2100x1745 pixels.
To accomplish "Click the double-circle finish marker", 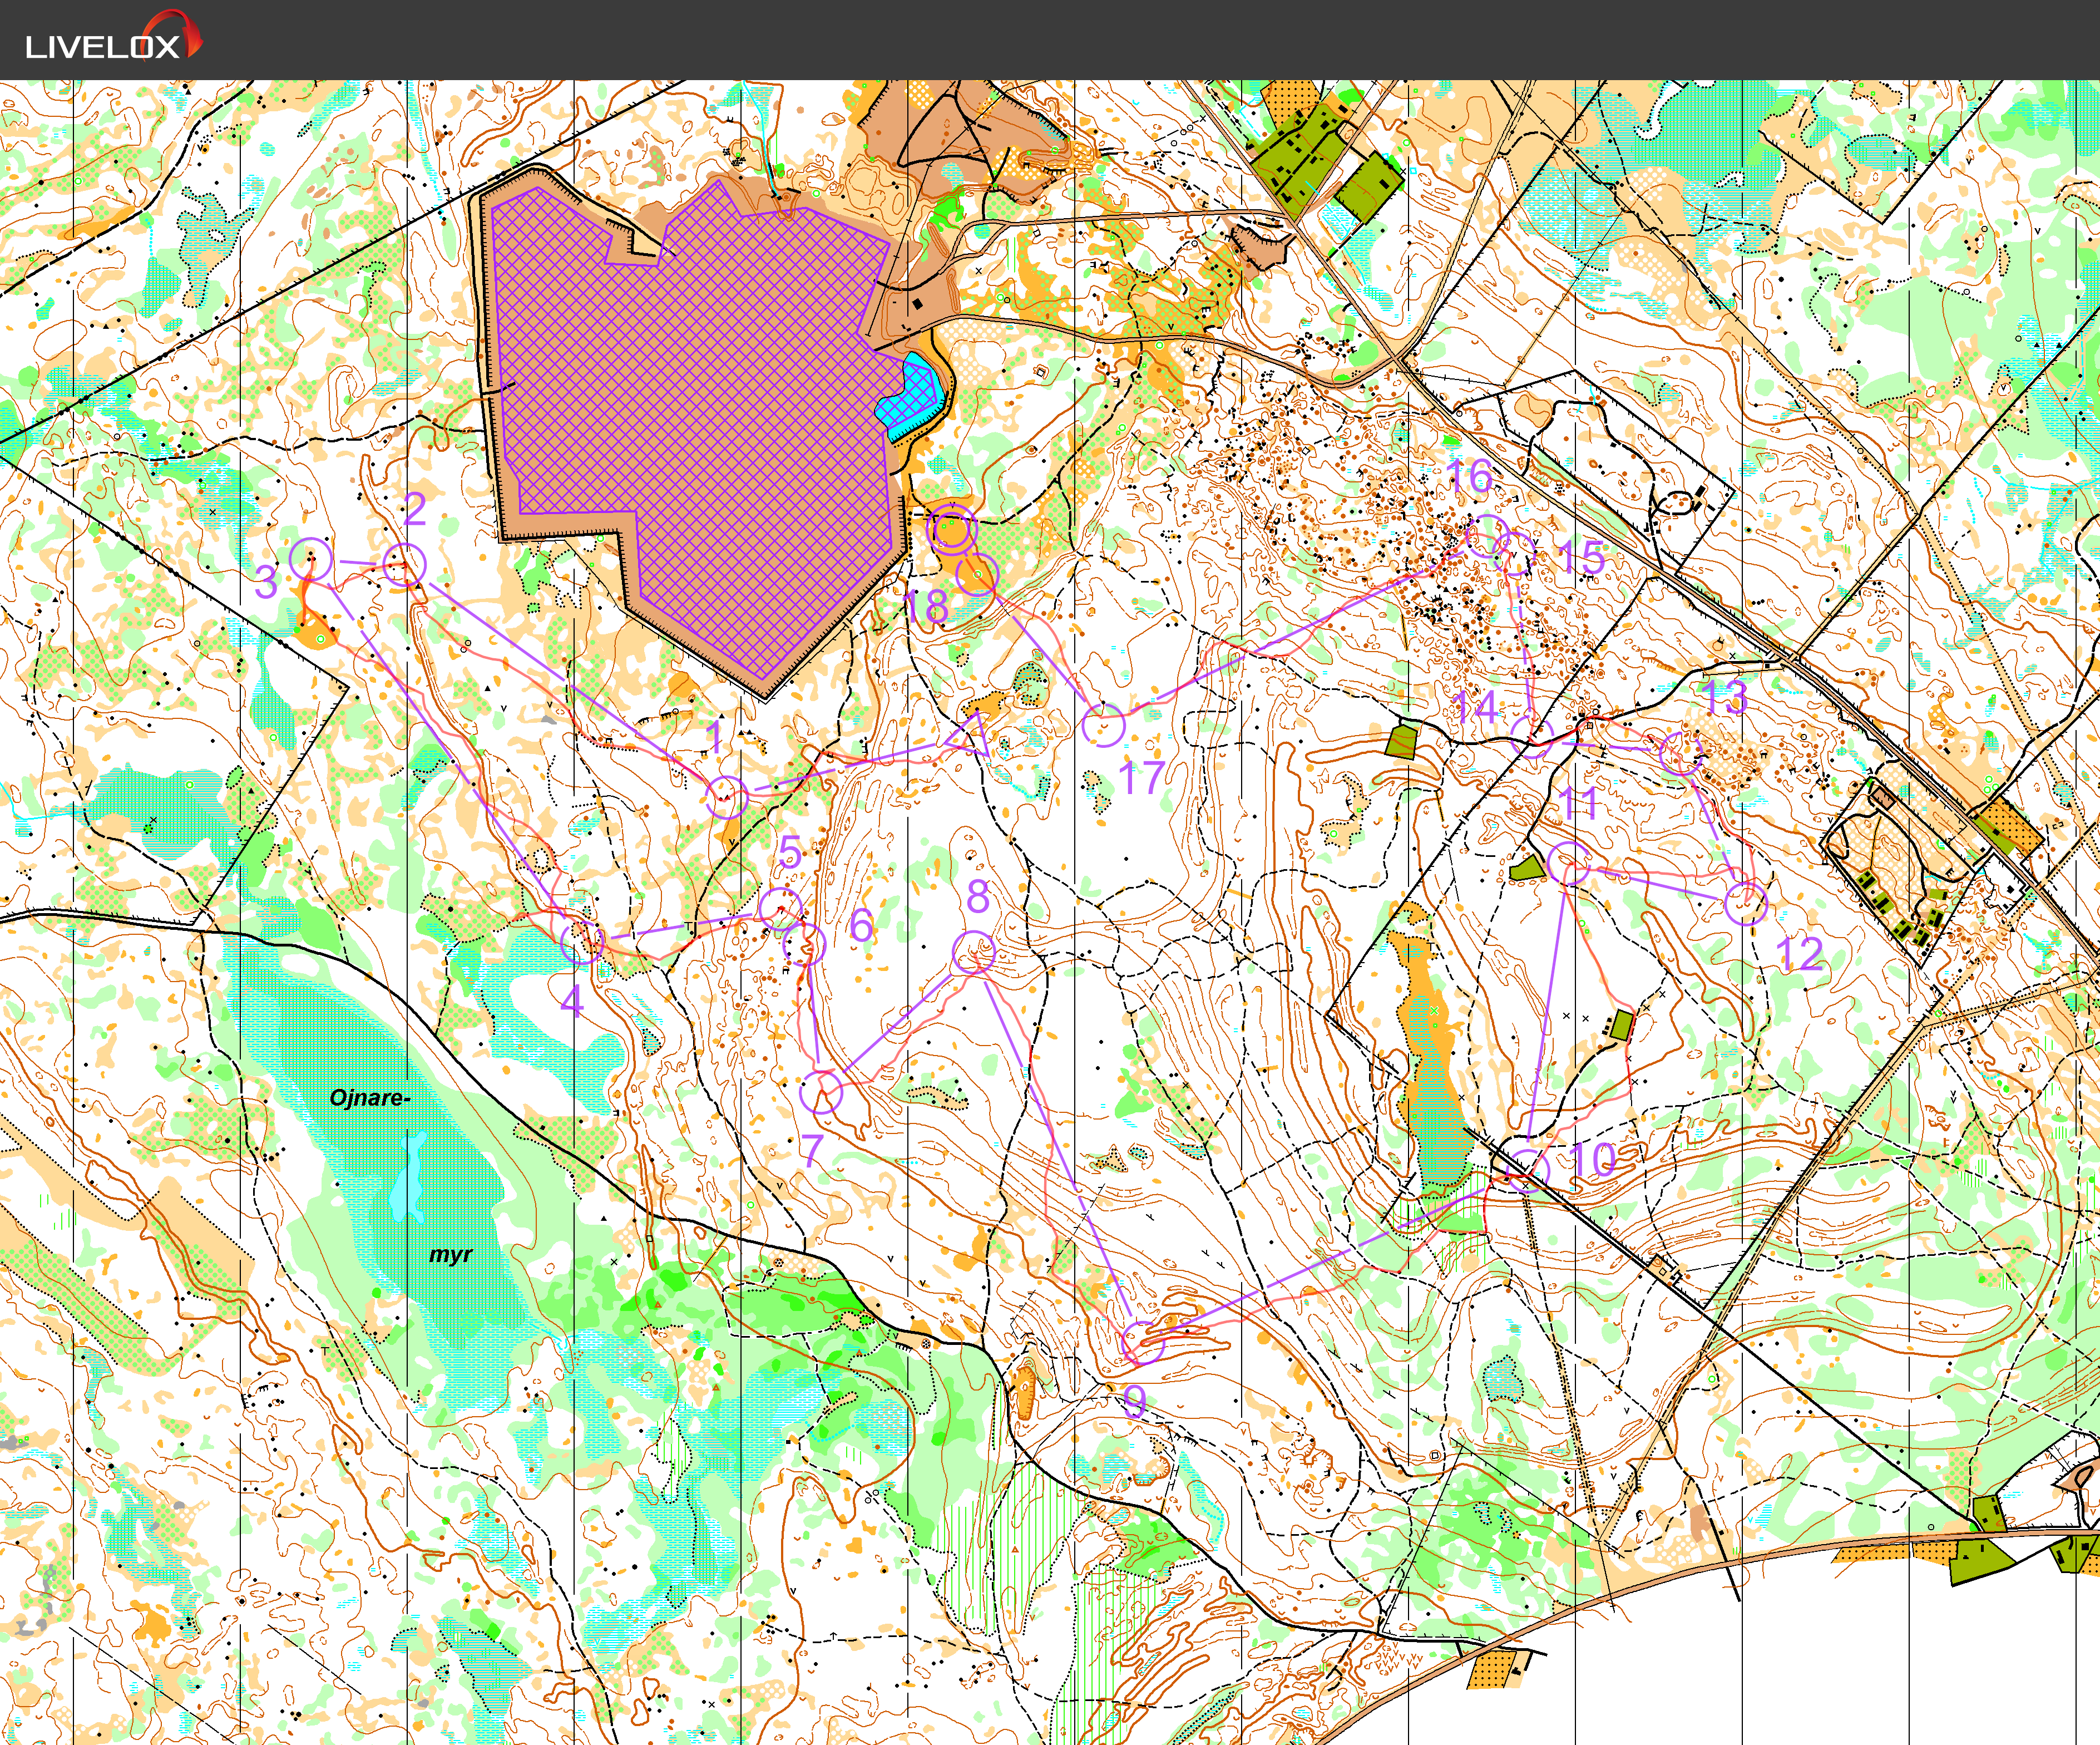I will 952,531.
